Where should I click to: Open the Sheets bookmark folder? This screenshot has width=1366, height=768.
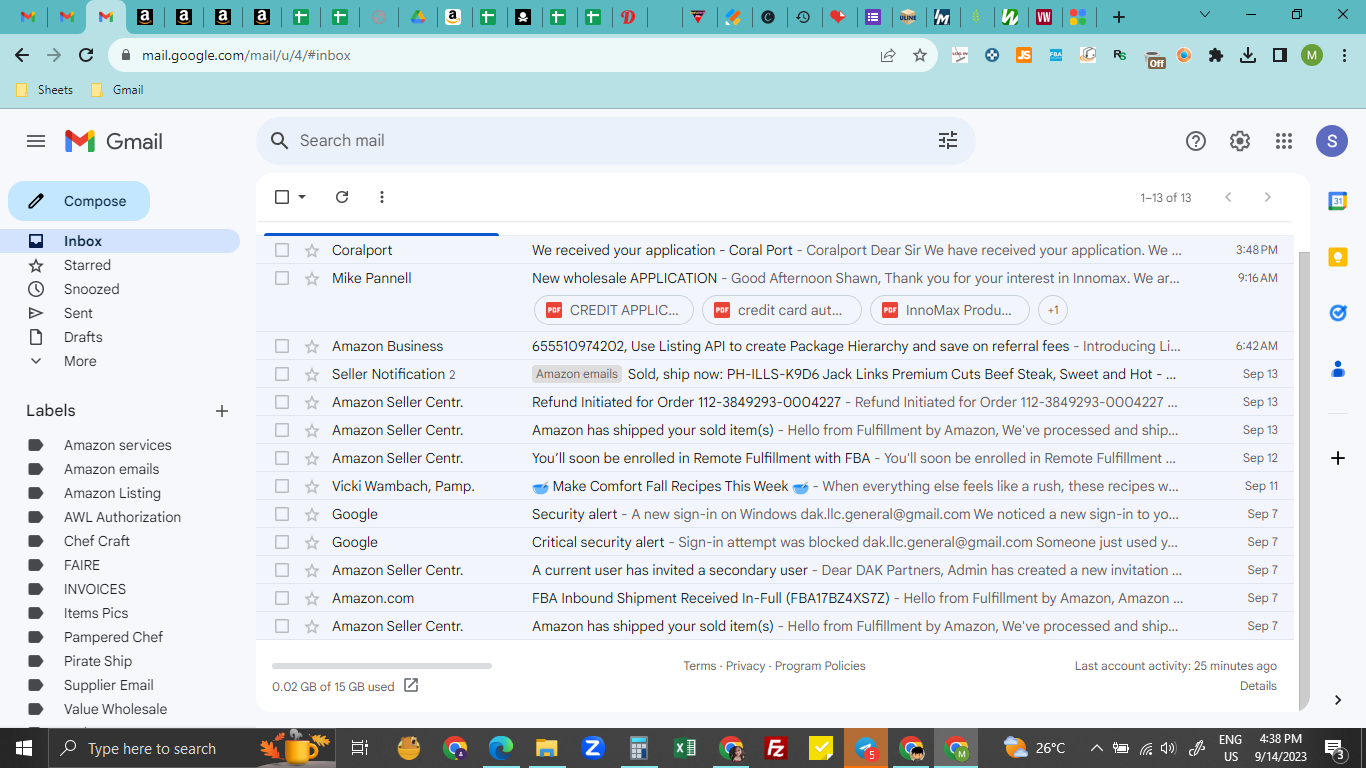pos(45,90)
